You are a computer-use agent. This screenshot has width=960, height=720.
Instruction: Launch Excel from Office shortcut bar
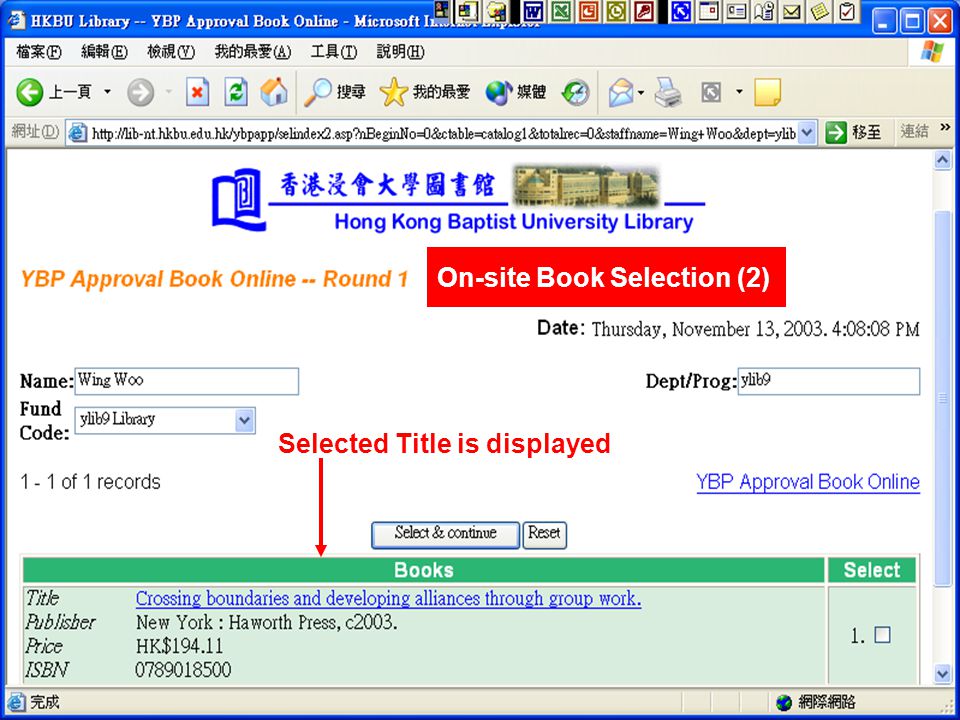560,11
